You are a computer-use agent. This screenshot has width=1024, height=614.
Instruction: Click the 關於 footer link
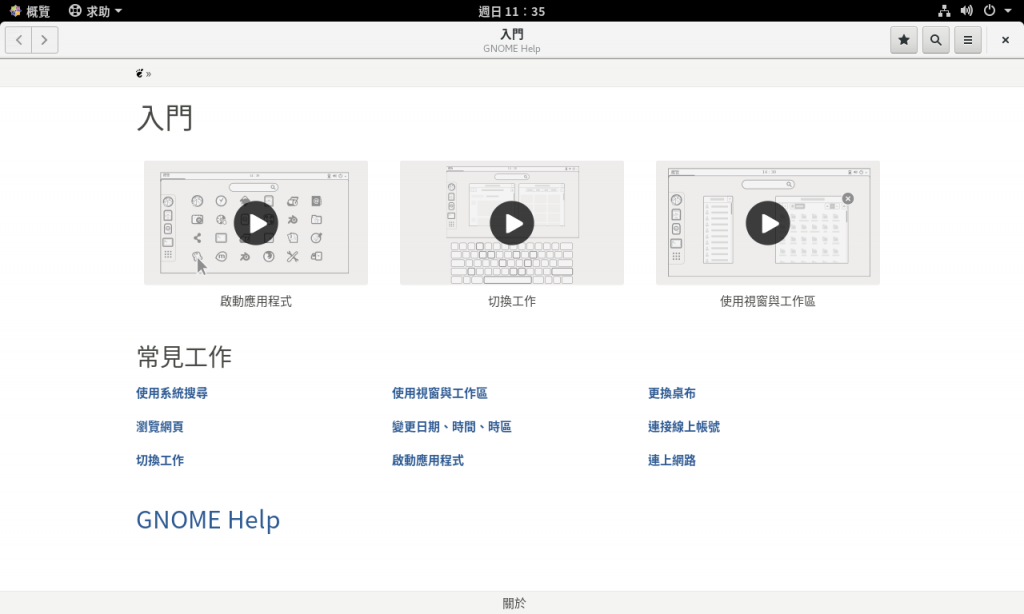pyautogui.click(x=513, y=603)
